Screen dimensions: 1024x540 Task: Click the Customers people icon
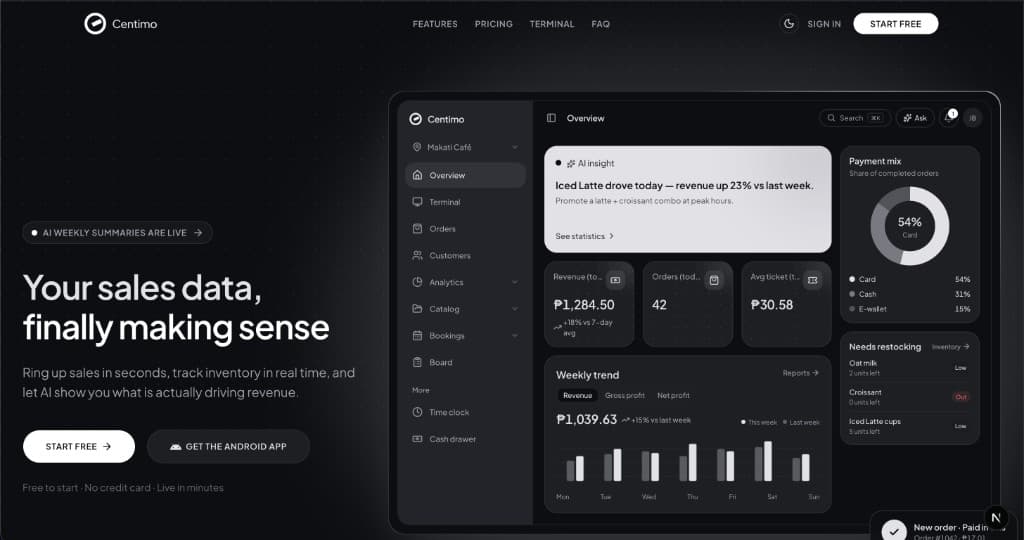point(417,255)
